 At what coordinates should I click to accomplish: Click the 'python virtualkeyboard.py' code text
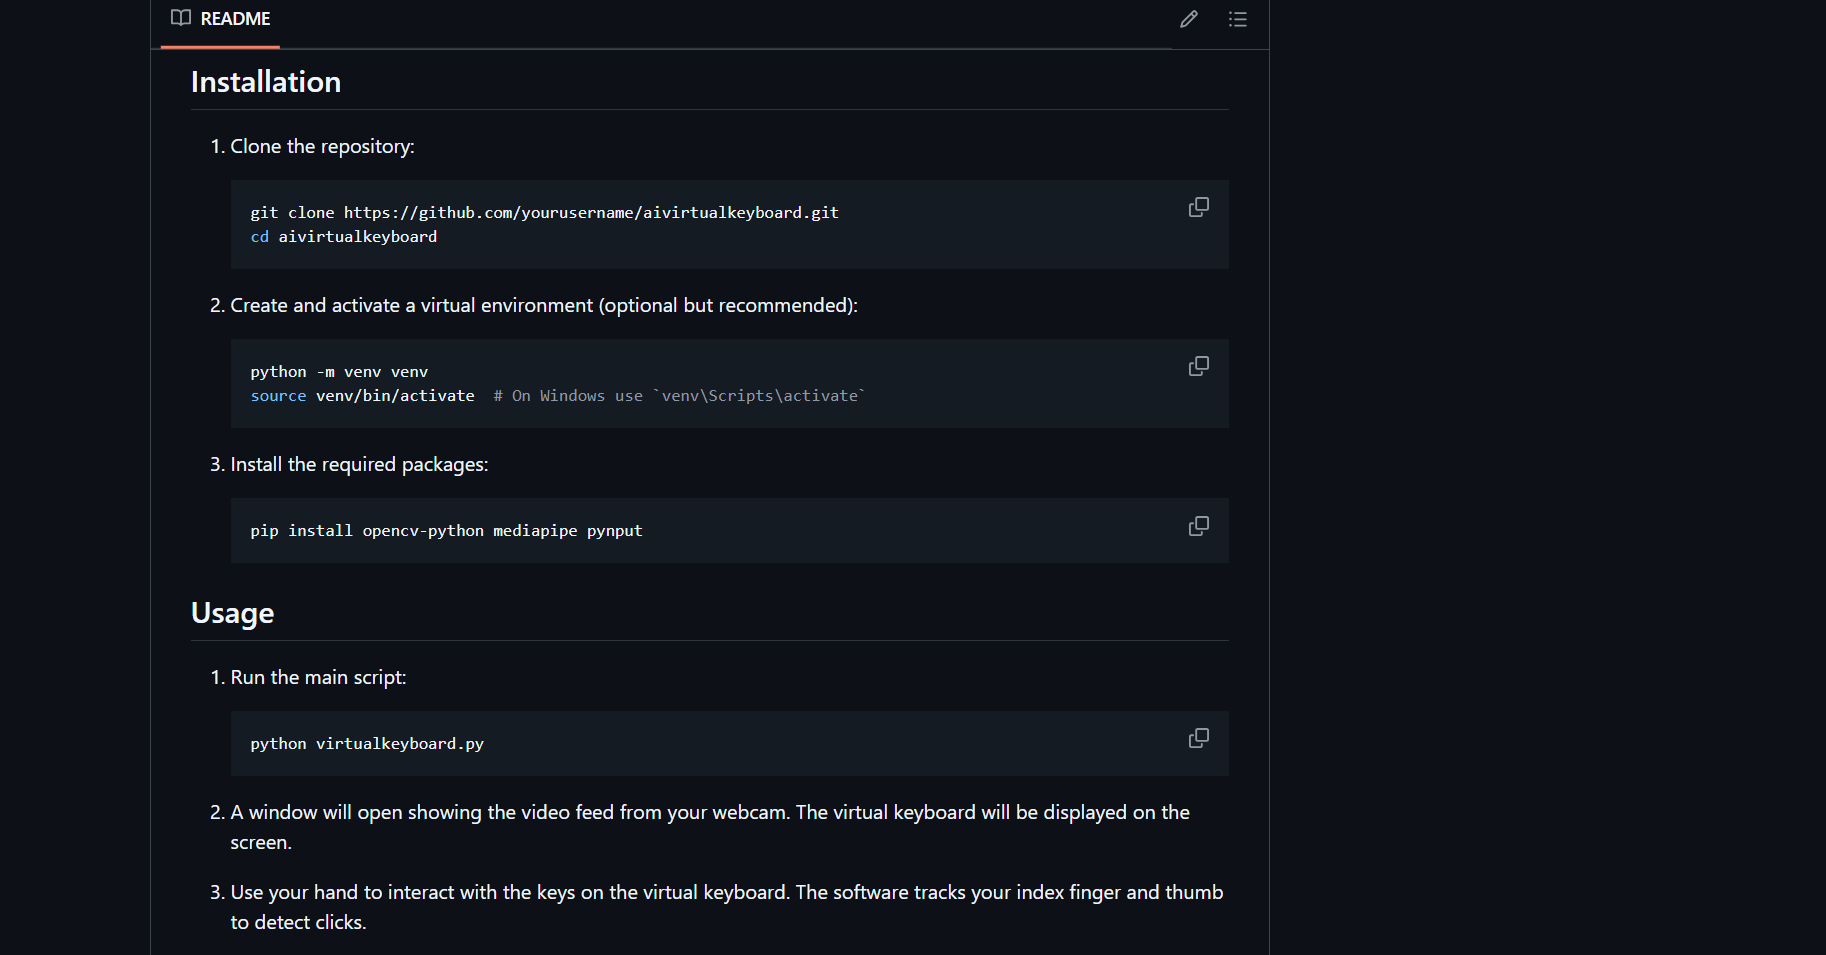coord(367,744)
